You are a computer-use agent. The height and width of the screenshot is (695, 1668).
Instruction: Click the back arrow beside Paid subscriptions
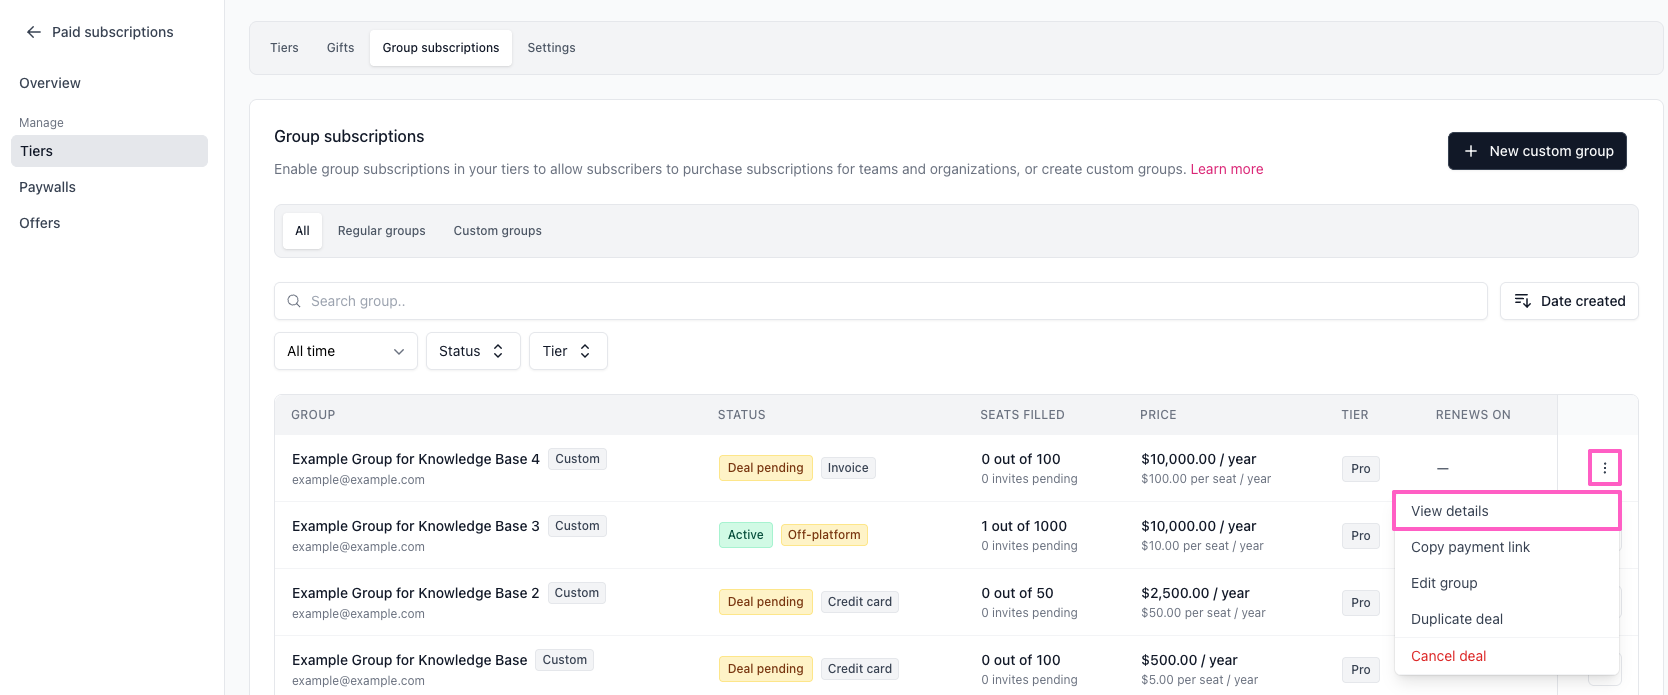click(x=34, y=32)
